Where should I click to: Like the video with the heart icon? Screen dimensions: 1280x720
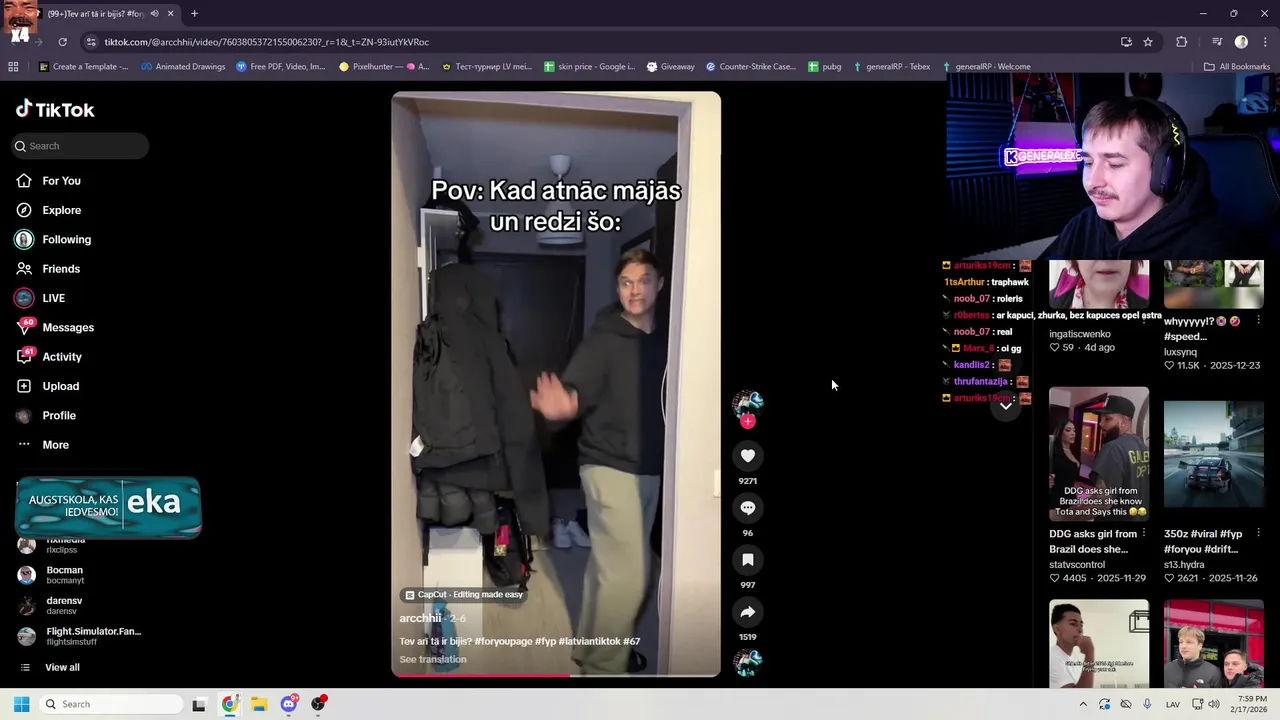click(x=747, y=456)
